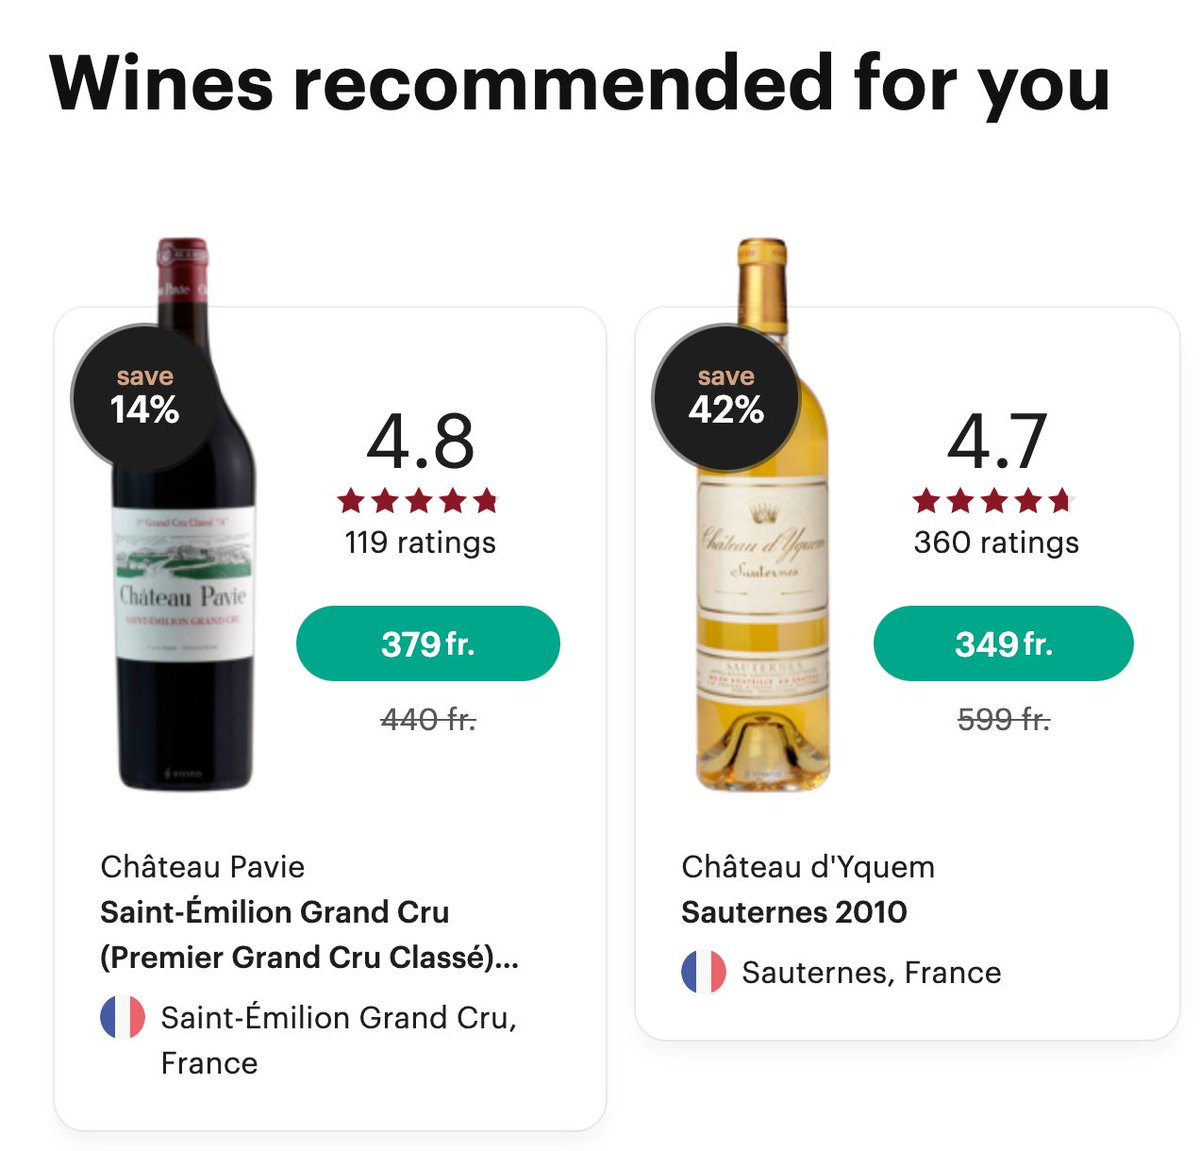Open the Sauternes 2010 wine title

tap(794, 912)
